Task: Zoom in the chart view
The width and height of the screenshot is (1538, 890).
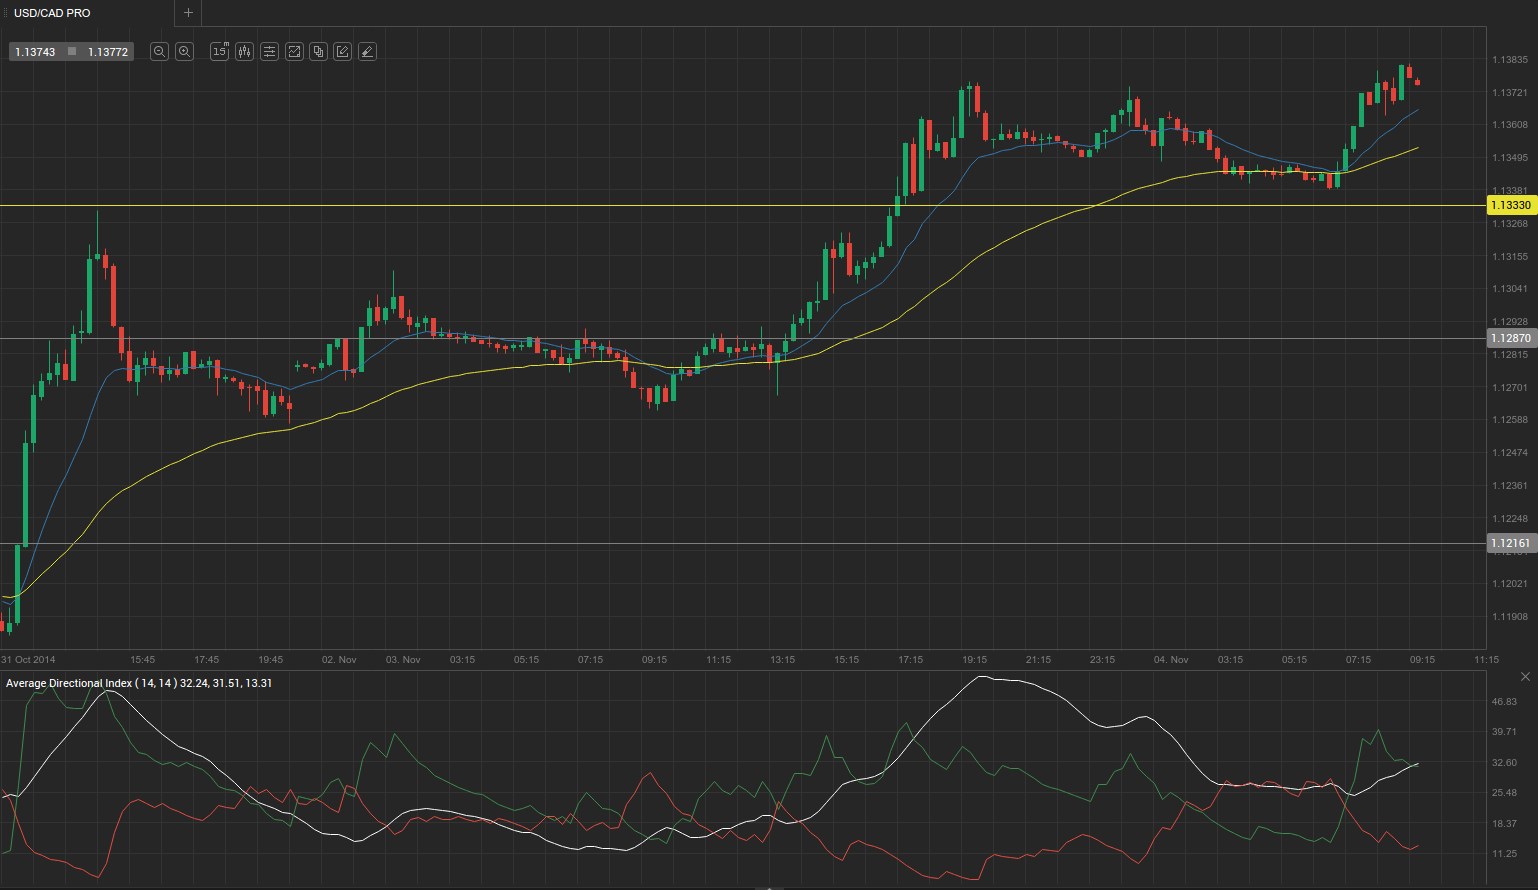Action: pos(184,52)
